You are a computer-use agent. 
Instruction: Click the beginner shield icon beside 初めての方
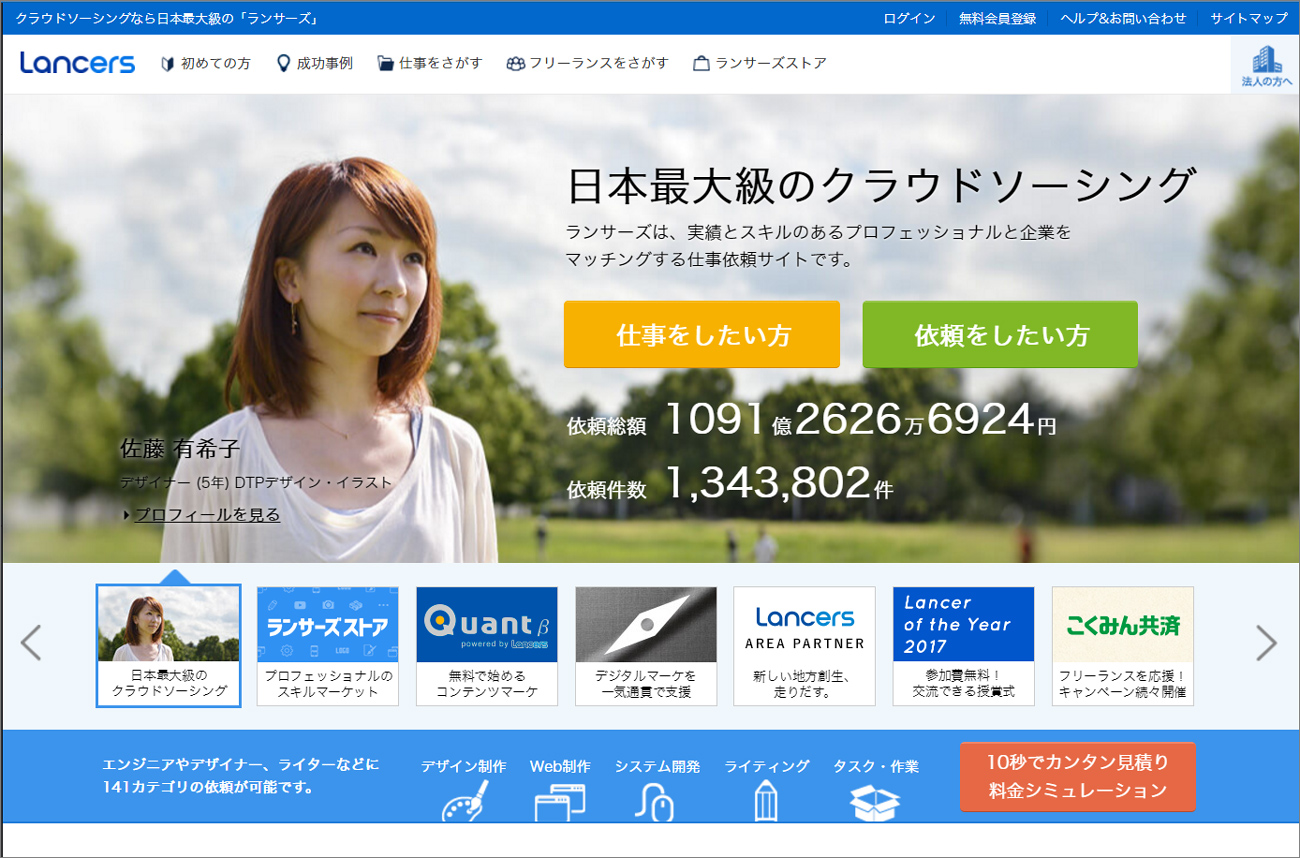pyautogui.click(x=168, y=64)
